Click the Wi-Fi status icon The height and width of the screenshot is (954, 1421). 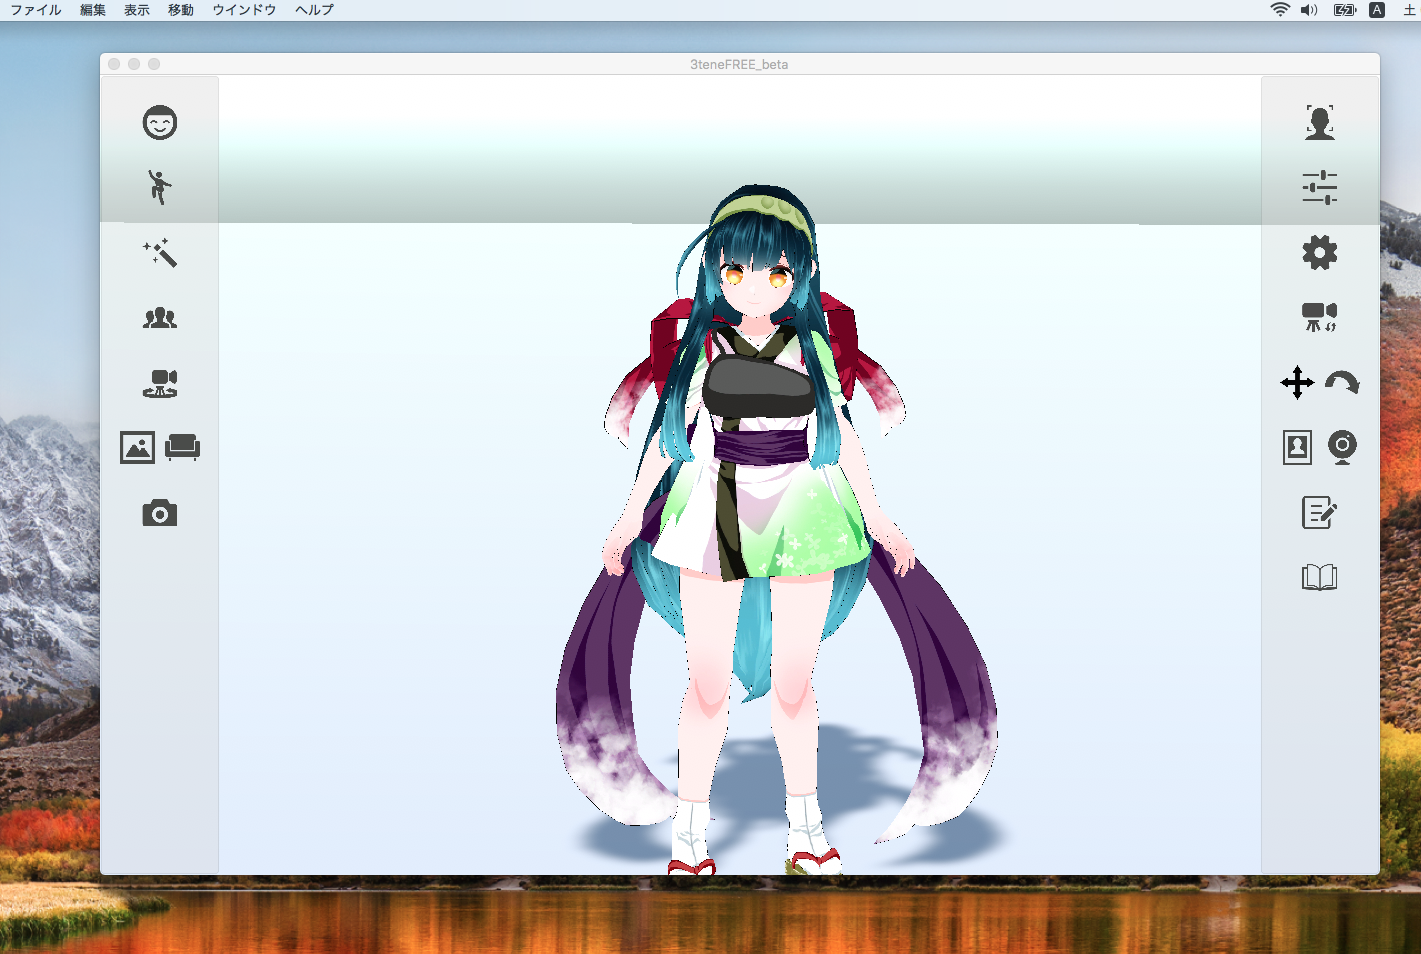pos(1280,10)
